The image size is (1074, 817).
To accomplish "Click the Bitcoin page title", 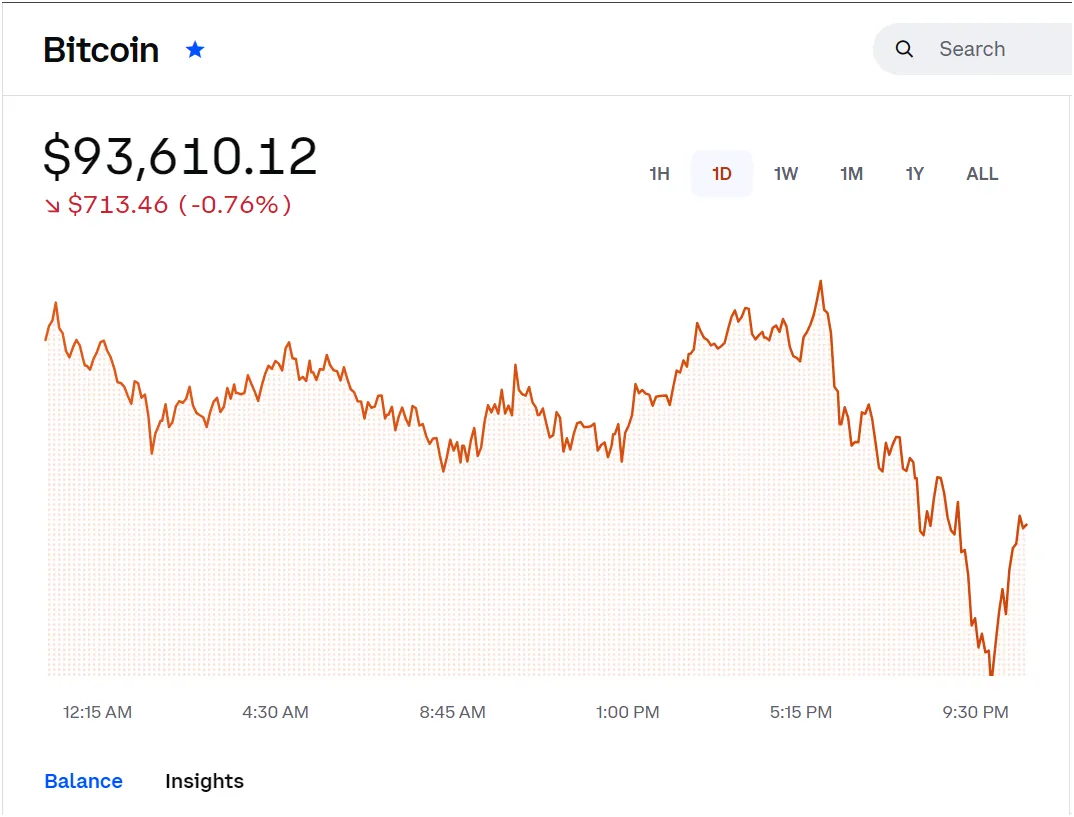I will (100, 50).
